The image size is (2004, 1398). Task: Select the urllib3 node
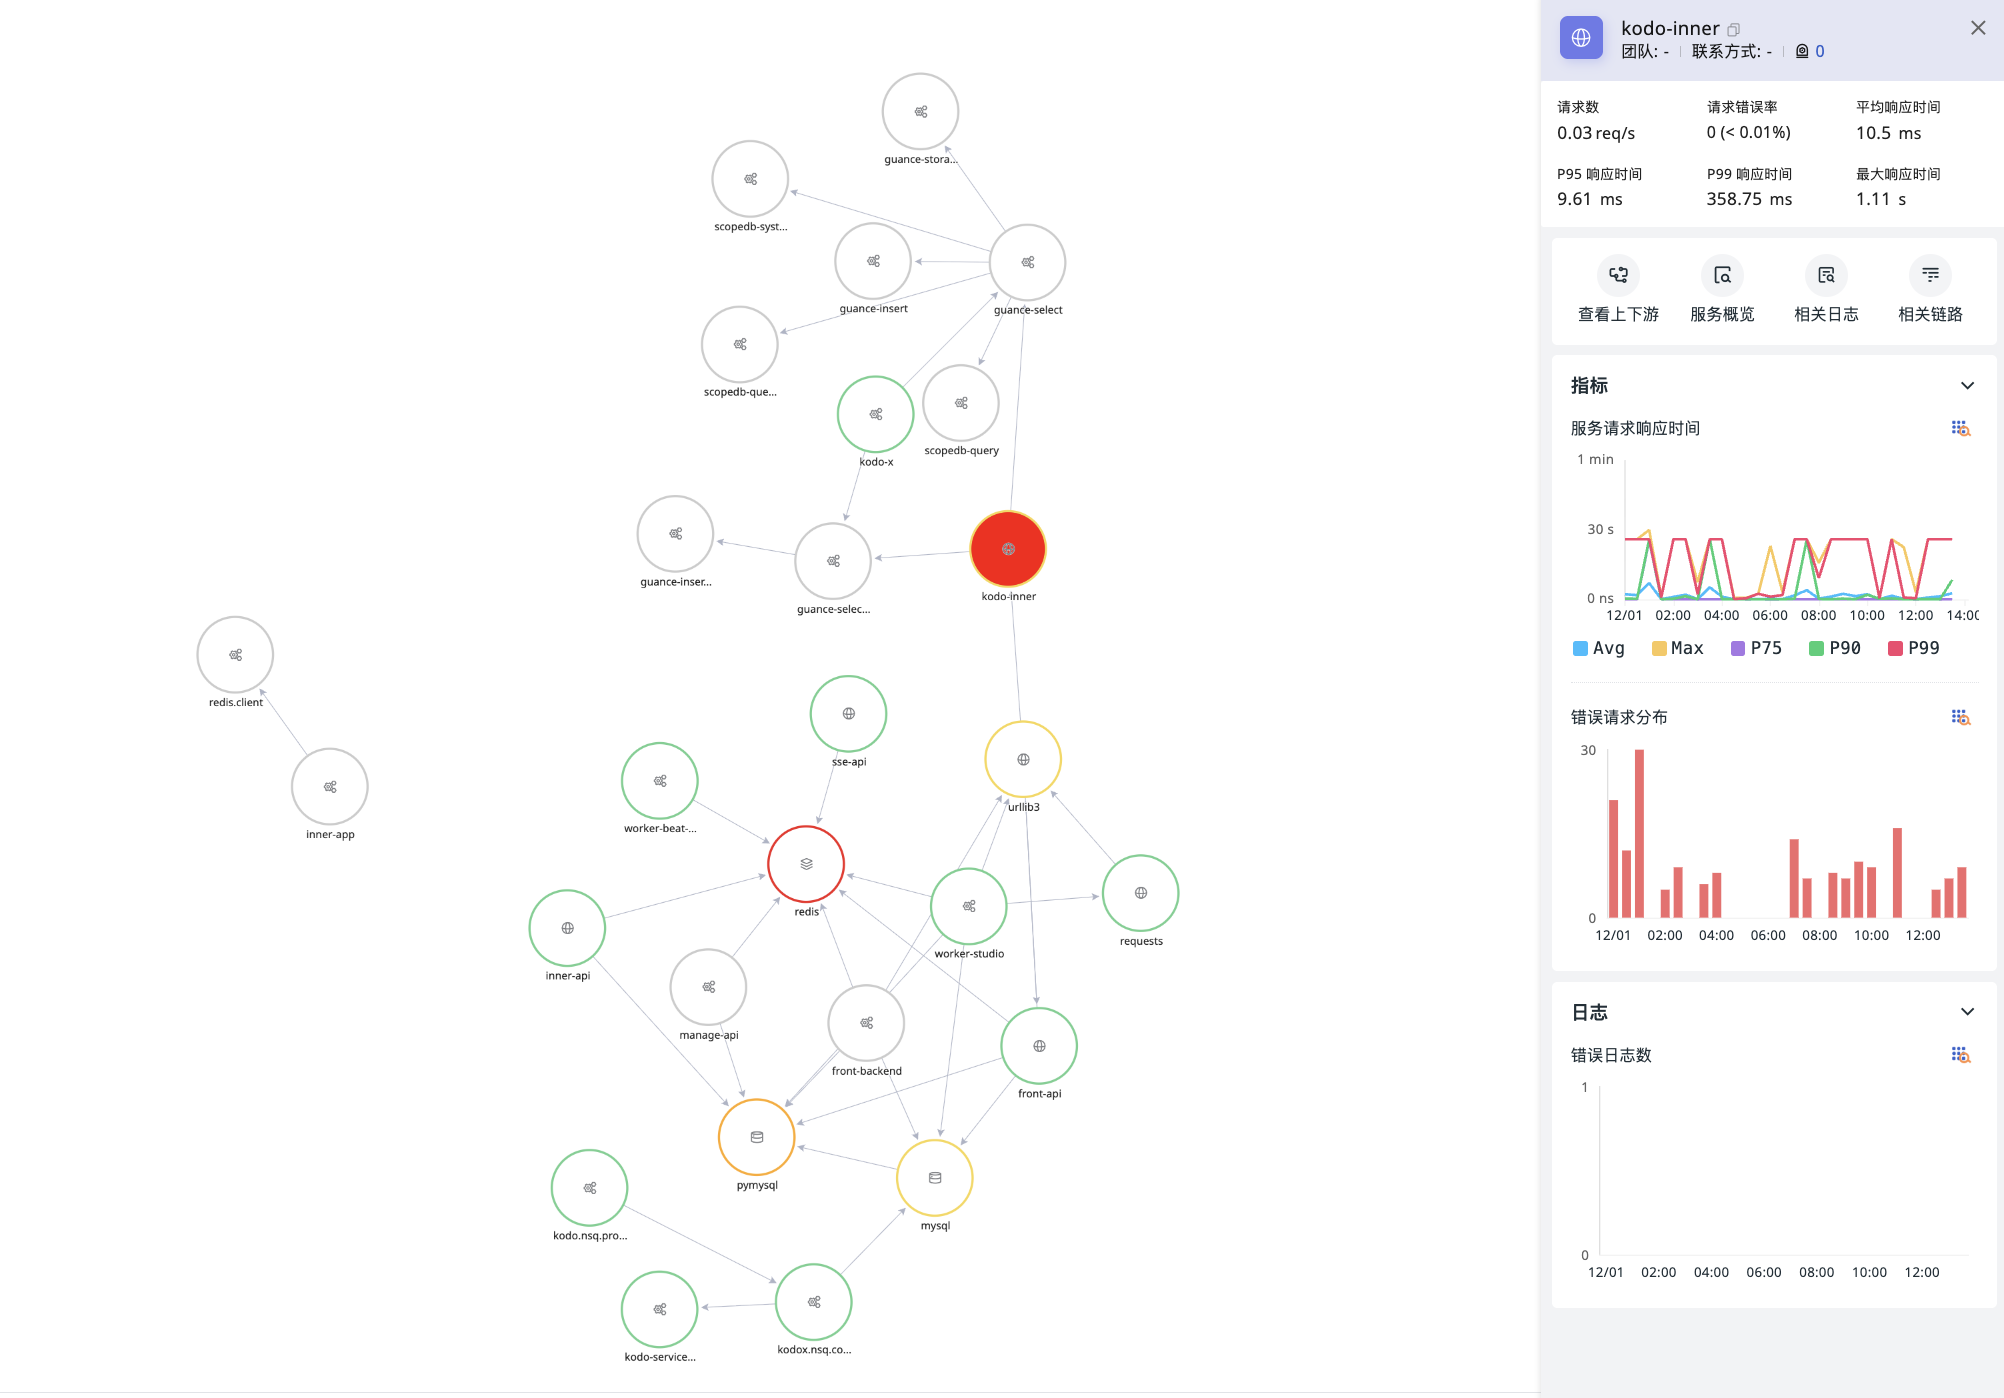tap(1023, 759)
